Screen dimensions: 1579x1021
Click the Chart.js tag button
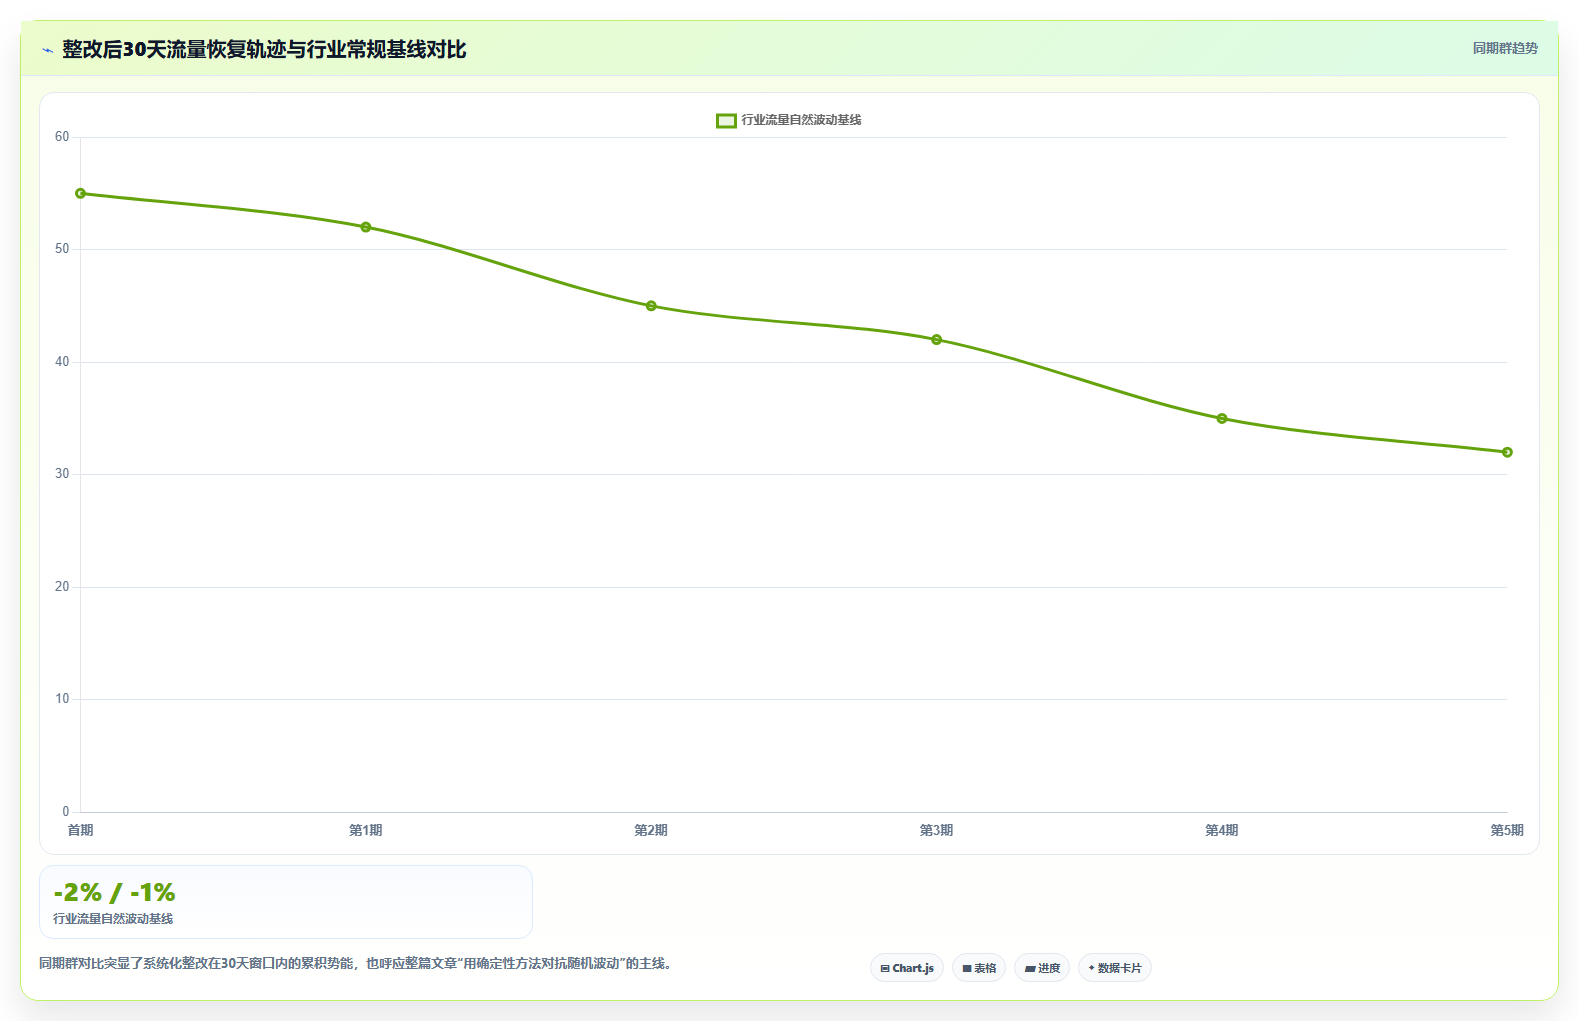coord(907,968)
